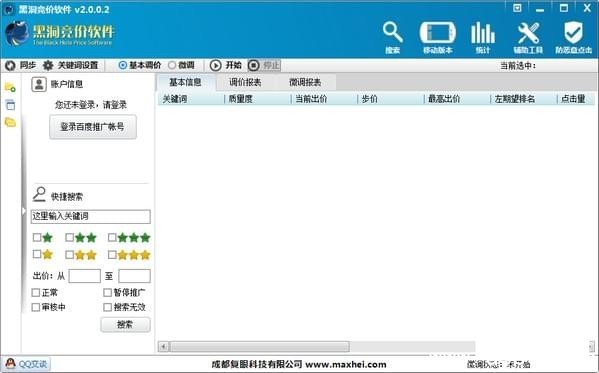The height and width of the screenshot is (373, 599).
Task: Click the quick search (快捷搜索) magnifier icon
Action: [39, 194]
